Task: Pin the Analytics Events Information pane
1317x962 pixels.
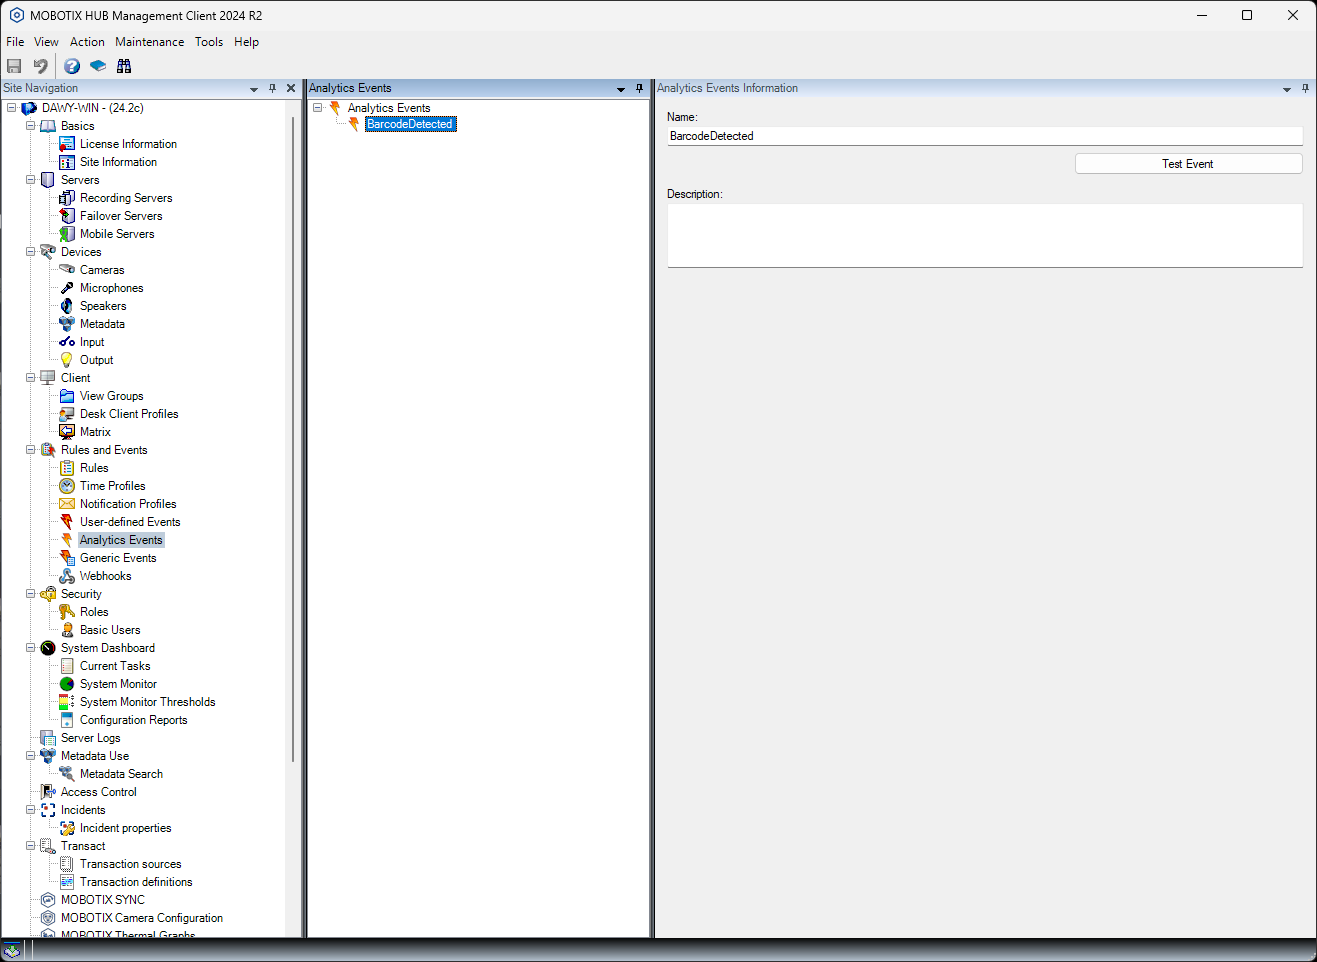Action: [x=1305, y=88]
